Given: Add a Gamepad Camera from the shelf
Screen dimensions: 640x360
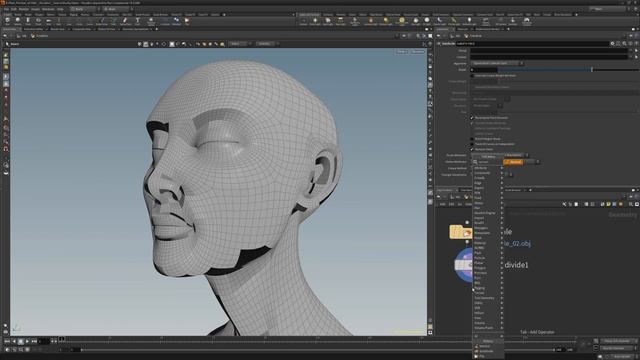Looking at the screenshot, I should (527, 21).
